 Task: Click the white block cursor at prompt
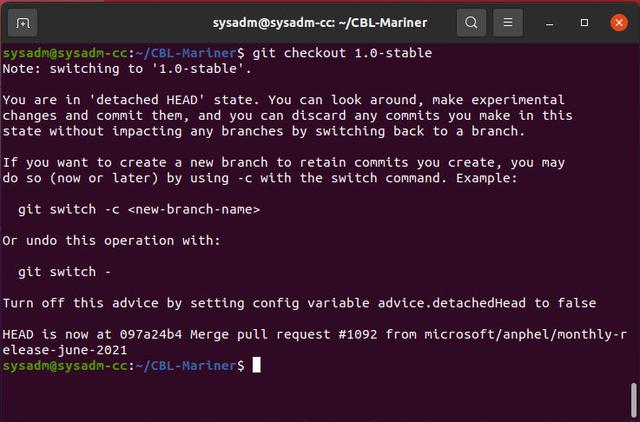point(256,365)
